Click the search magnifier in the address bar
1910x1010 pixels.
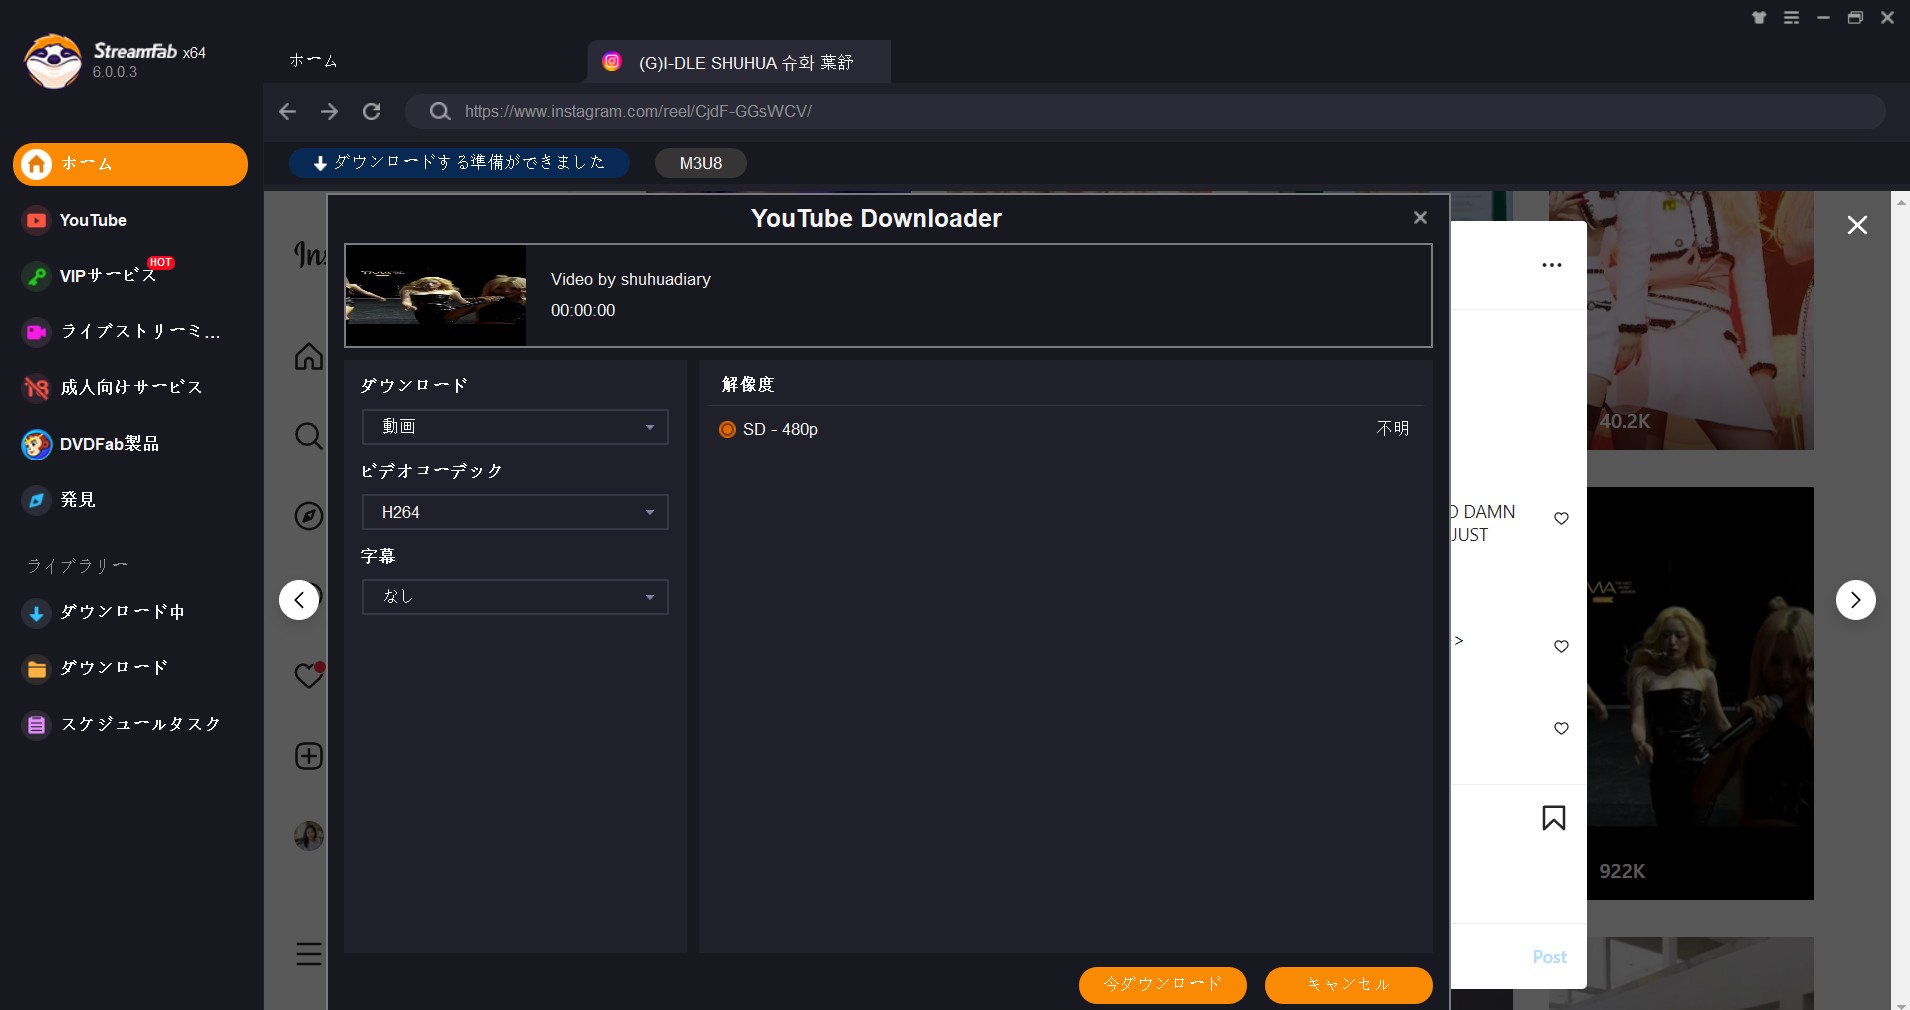[440, 111]
